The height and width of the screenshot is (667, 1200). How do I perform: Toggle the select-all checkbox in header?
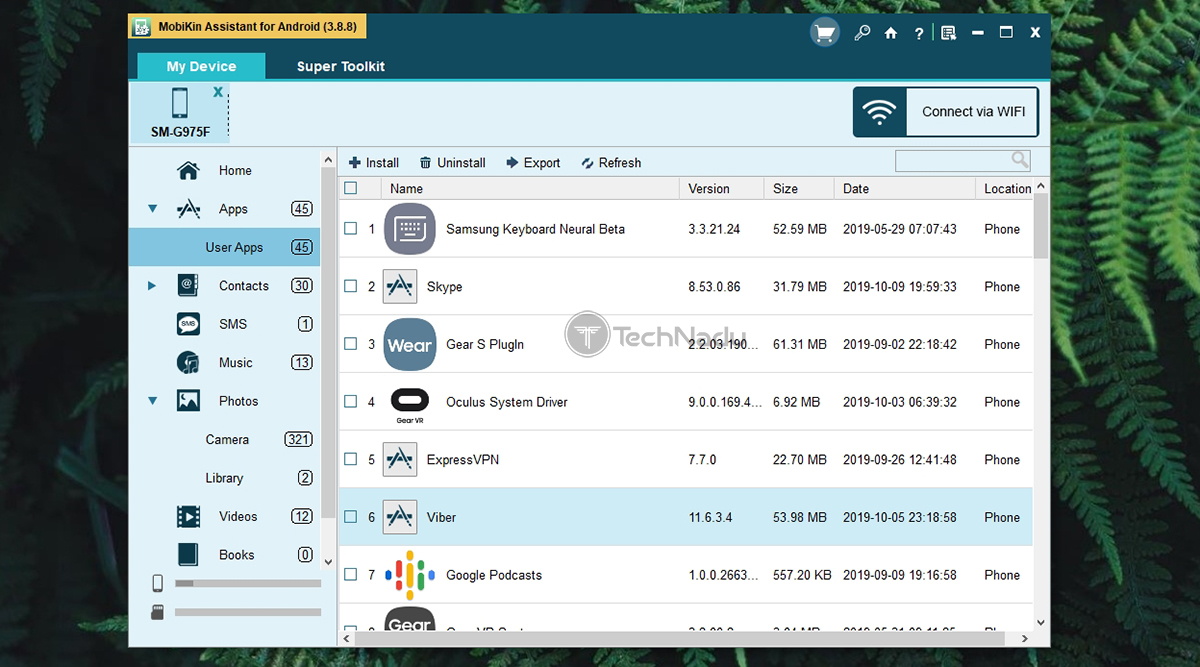350,188
